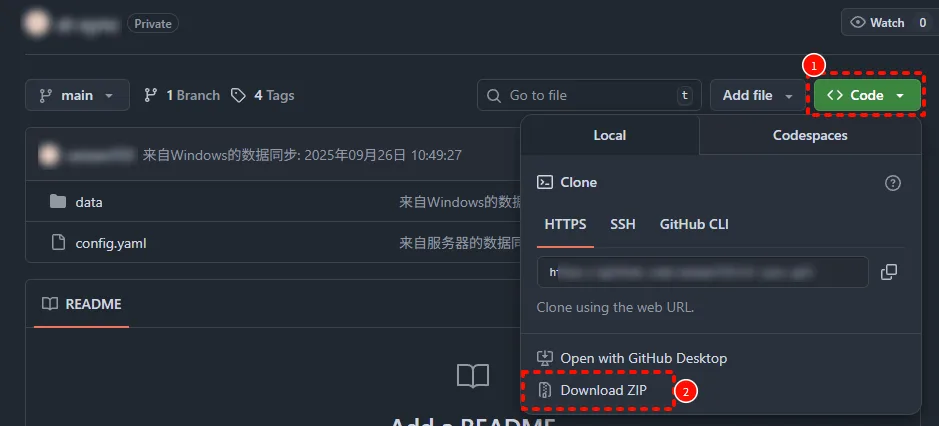This screenshot has width=939, height=426.
Task: Click the repository owner avatar at top left
Action: coord(35,24)
